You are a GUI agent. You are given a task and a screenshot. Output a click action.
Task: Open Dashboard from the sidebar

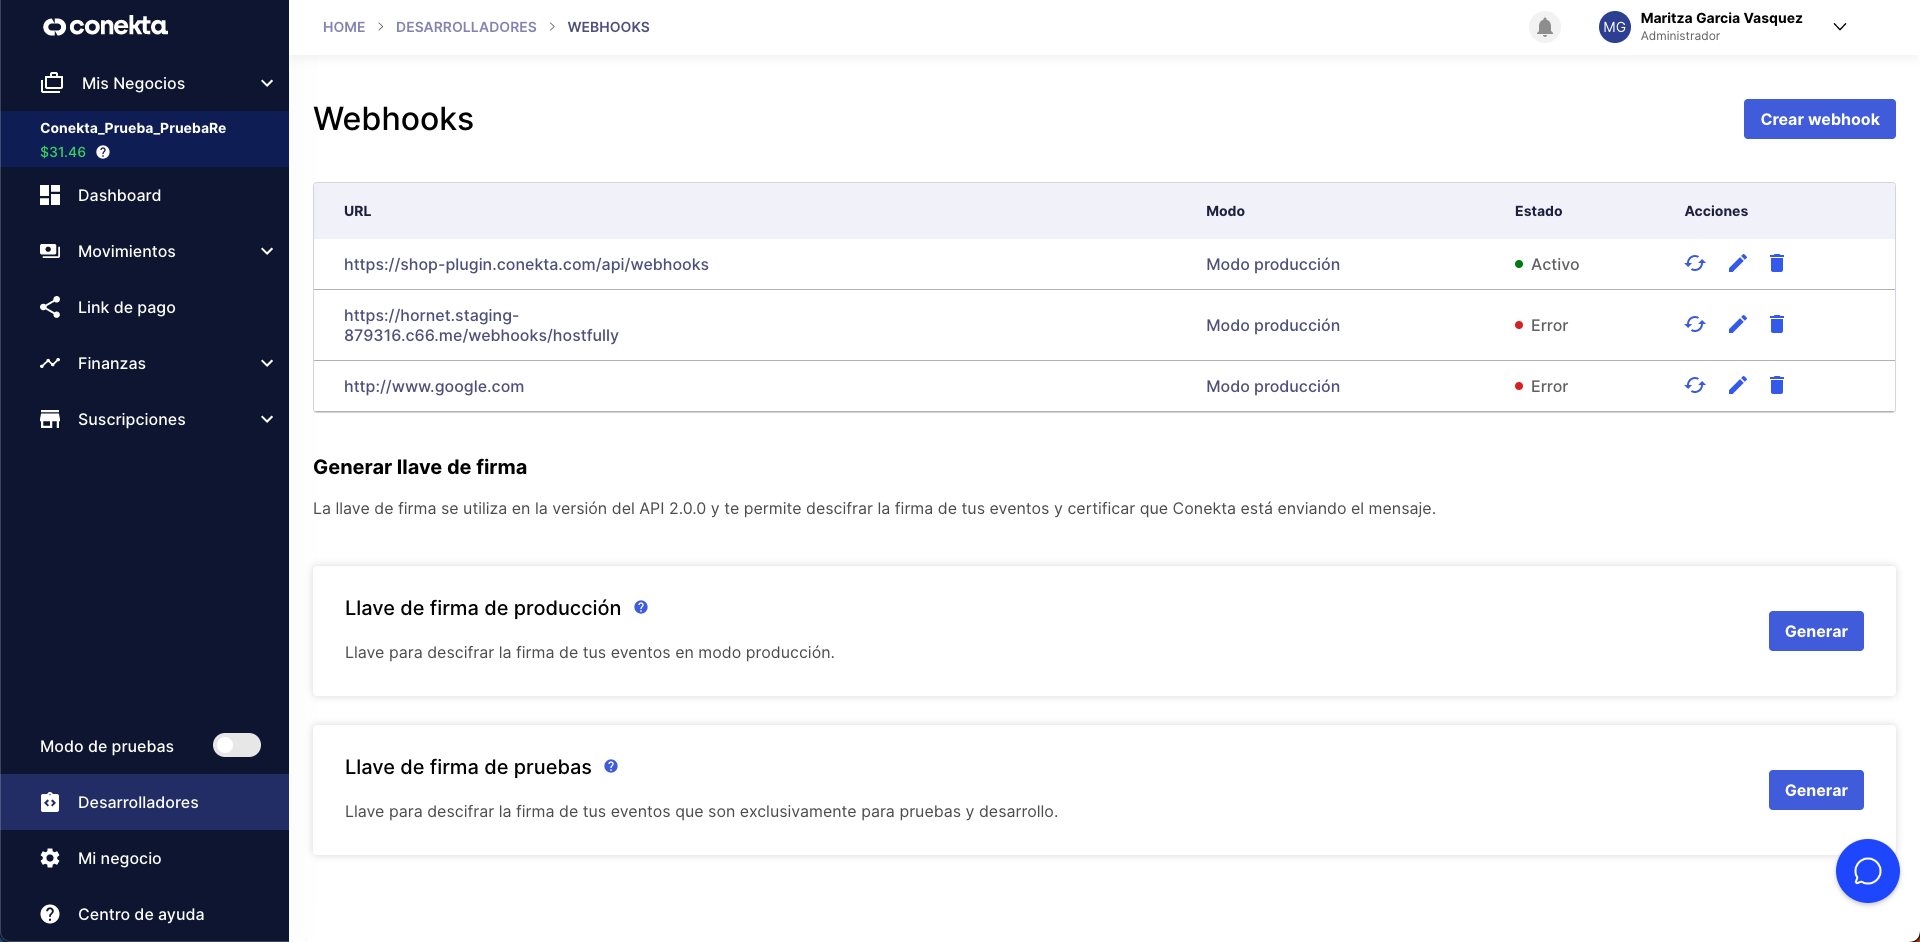click(x=119, y=195)
